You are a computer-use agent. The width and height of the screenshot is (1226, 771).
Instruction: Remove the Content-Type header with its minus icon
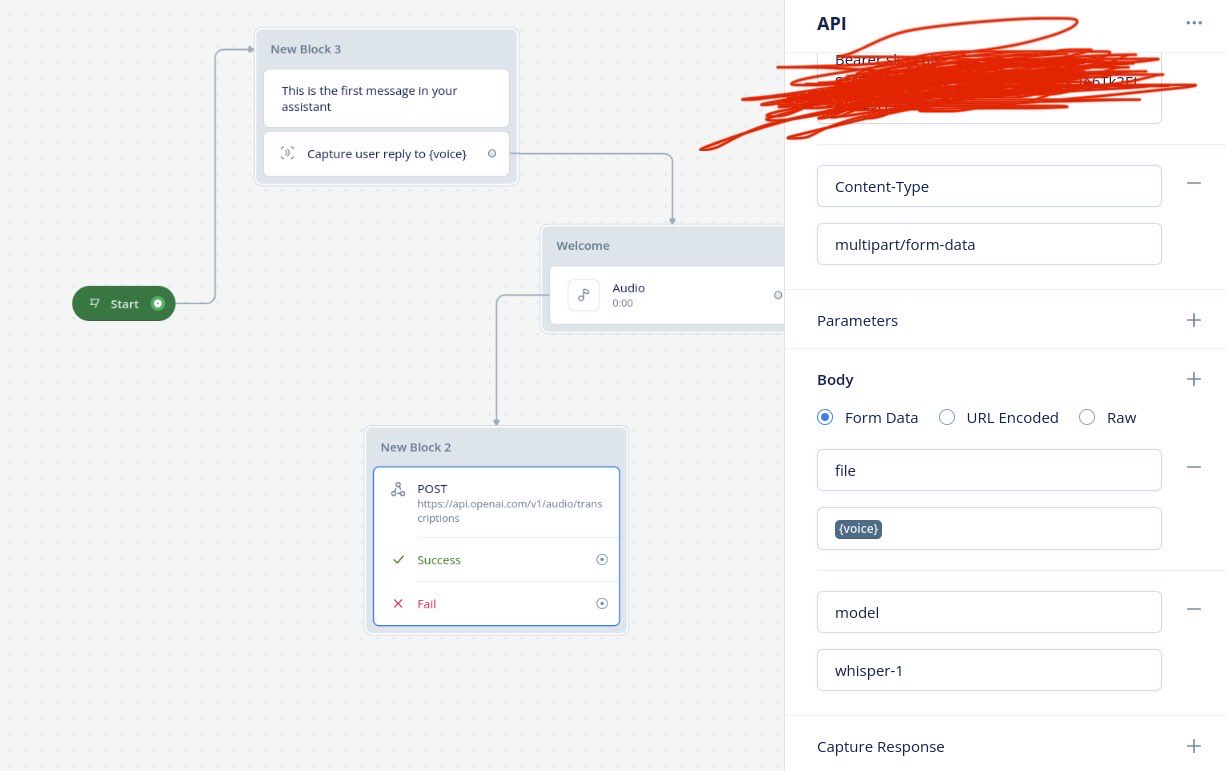click(1193, 184)
